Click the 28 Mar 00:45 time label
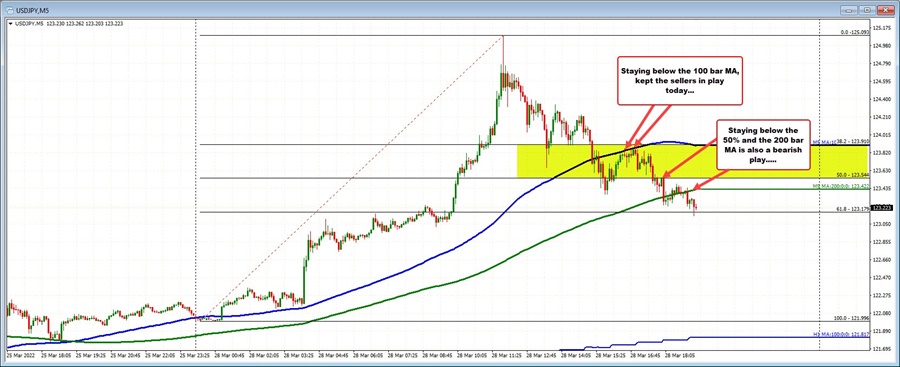This screenshot has height=367, width=900. [x=230, y=356]
